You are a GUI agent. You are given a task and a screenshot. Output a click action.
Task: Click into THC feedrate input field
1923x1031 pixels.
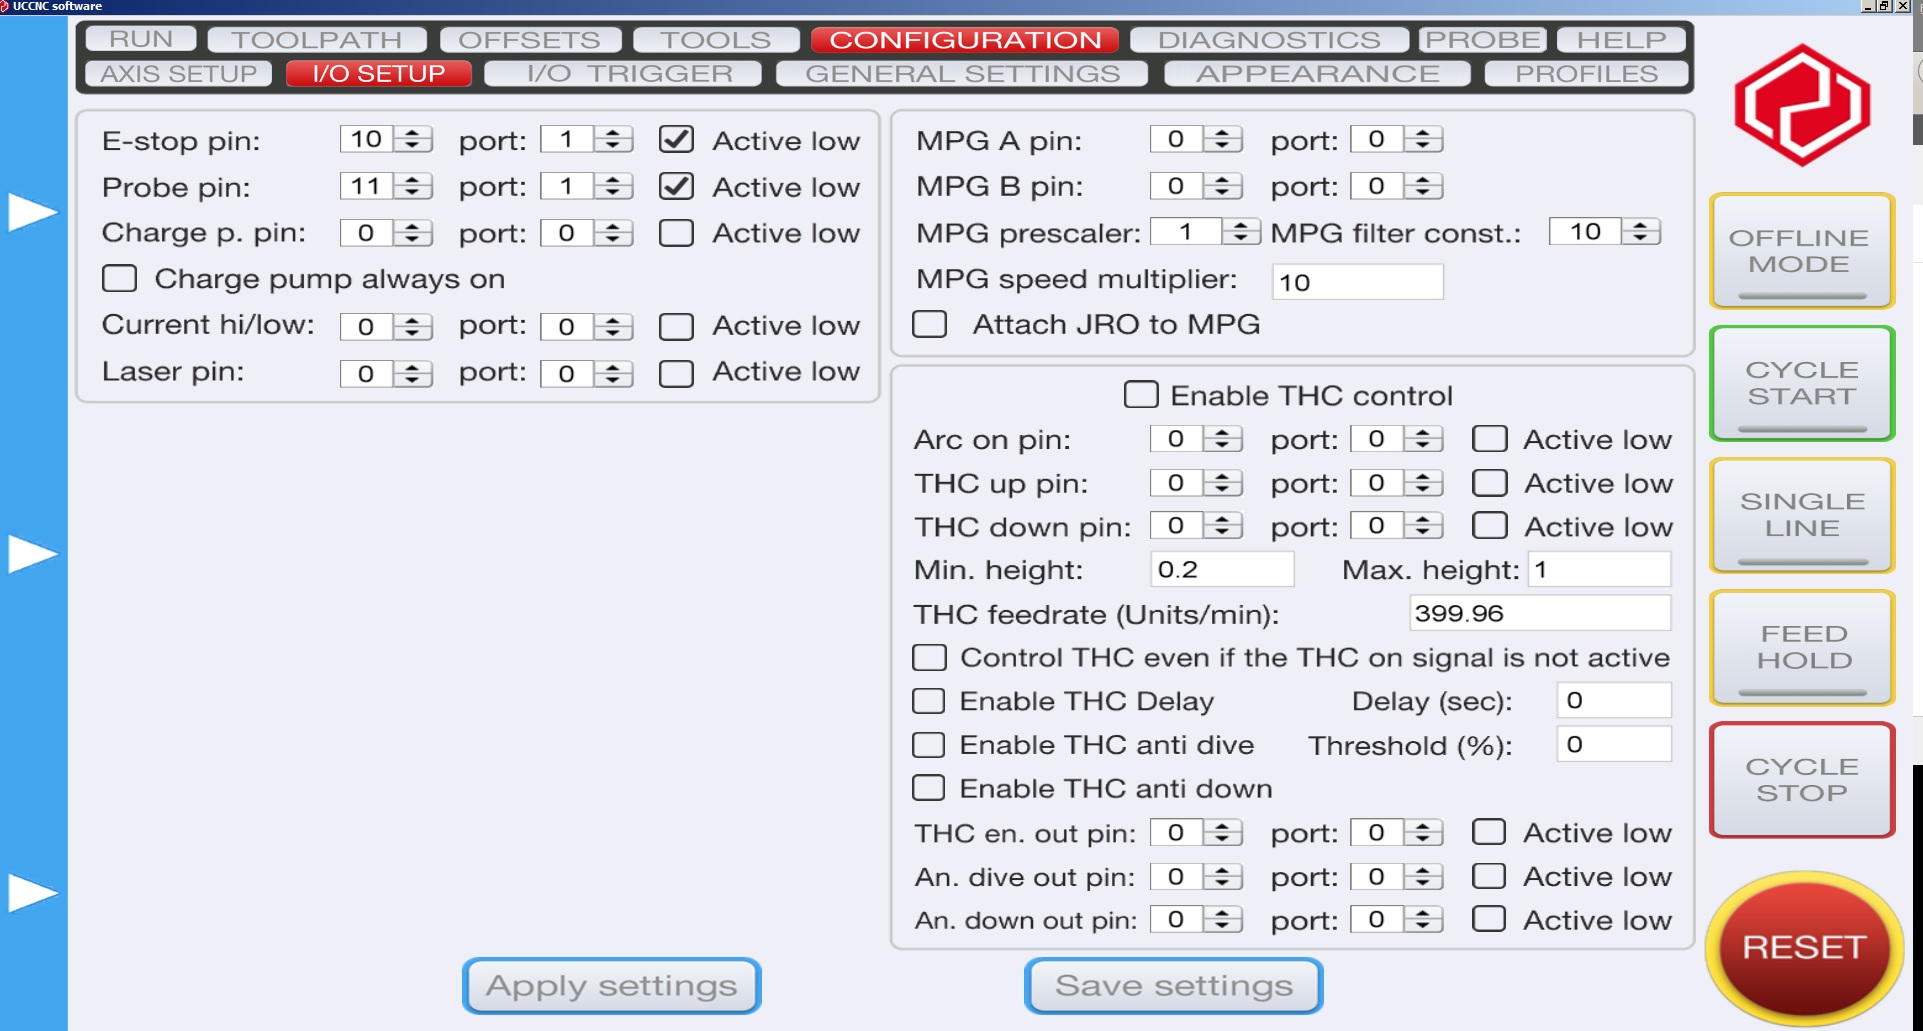(1538, 614)
